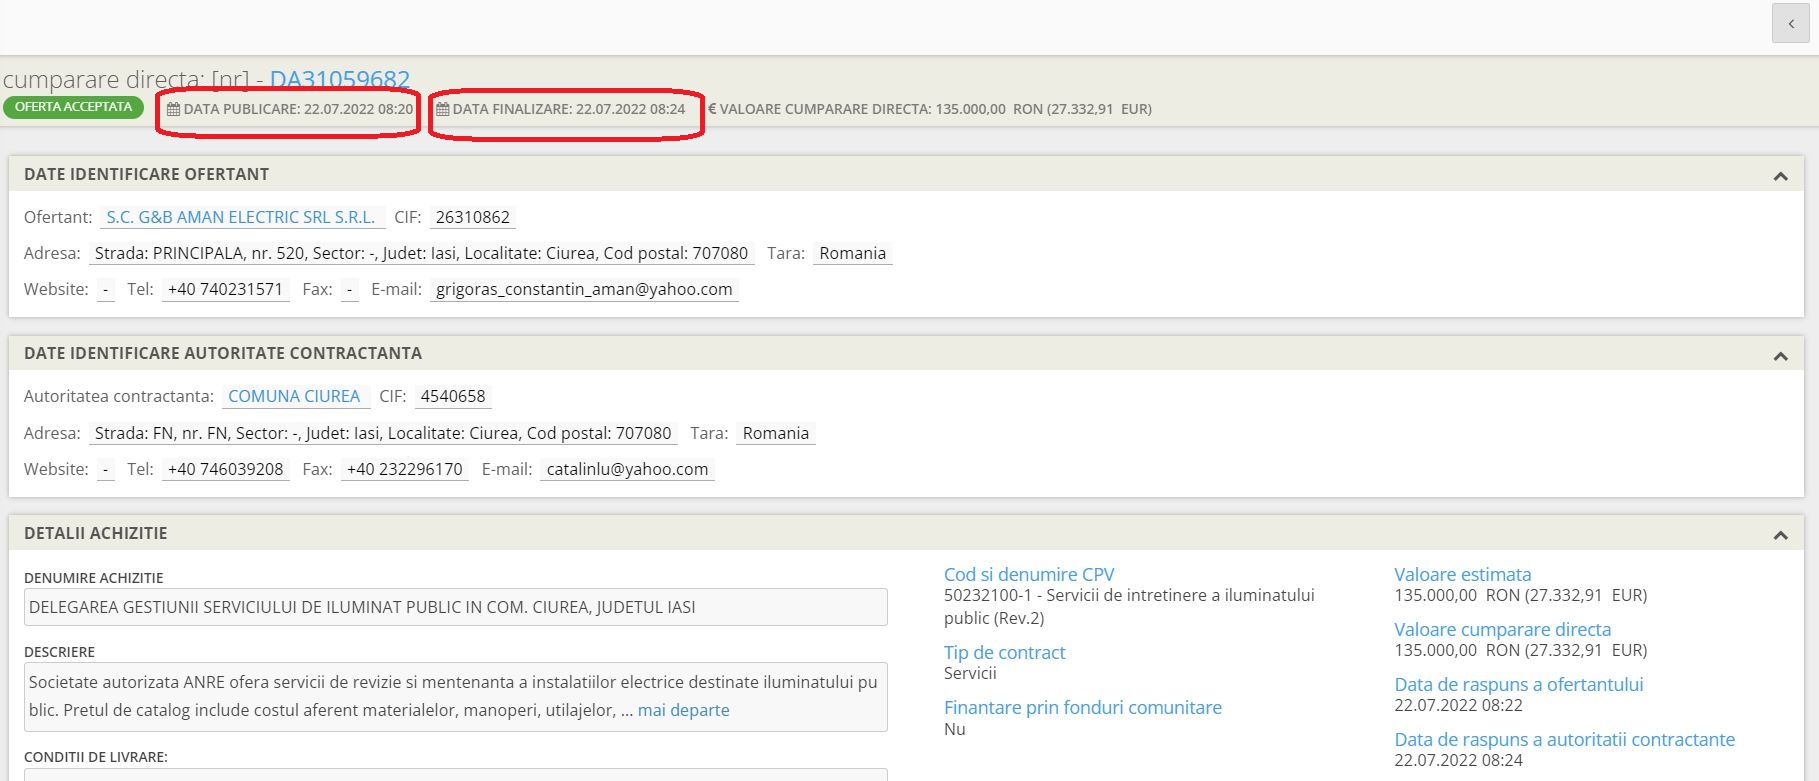Open the DA31059682 purchase link

(x=340, y=79)
